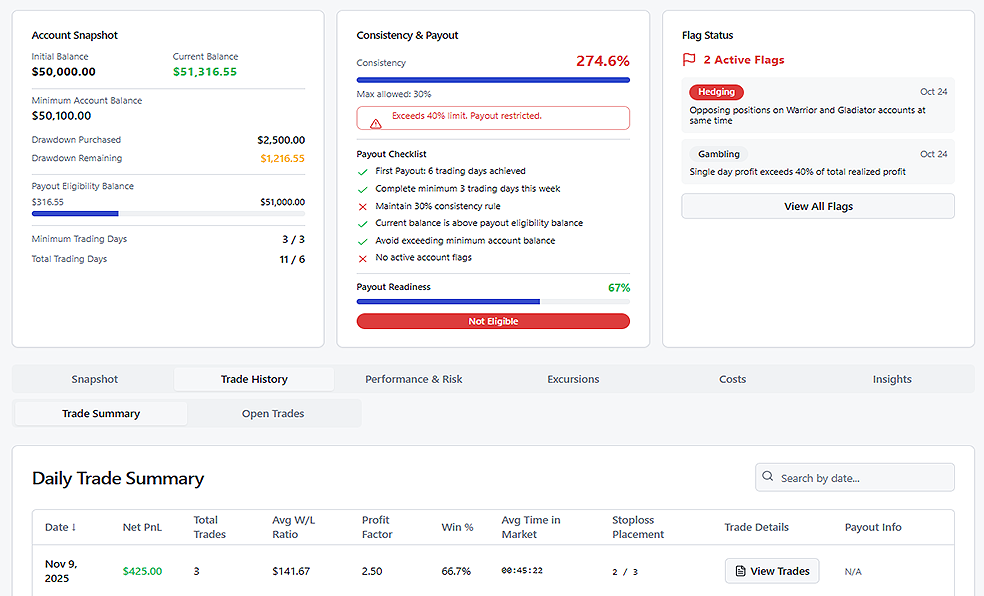Click the magnifier icon in date search
This screenshot has width=984, height=596.
point(768,478)
